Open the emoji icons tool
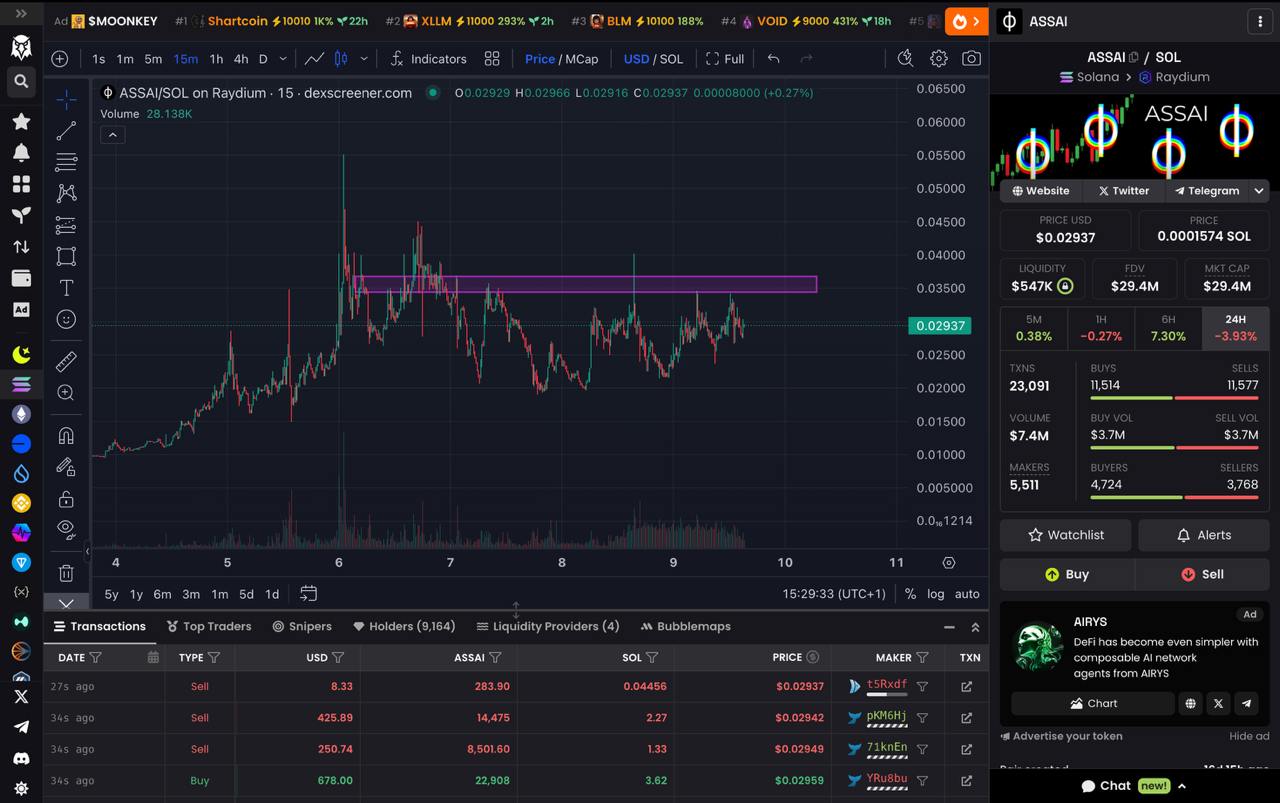The width and height of the screenshot is (1280, 803). [66, 319]
